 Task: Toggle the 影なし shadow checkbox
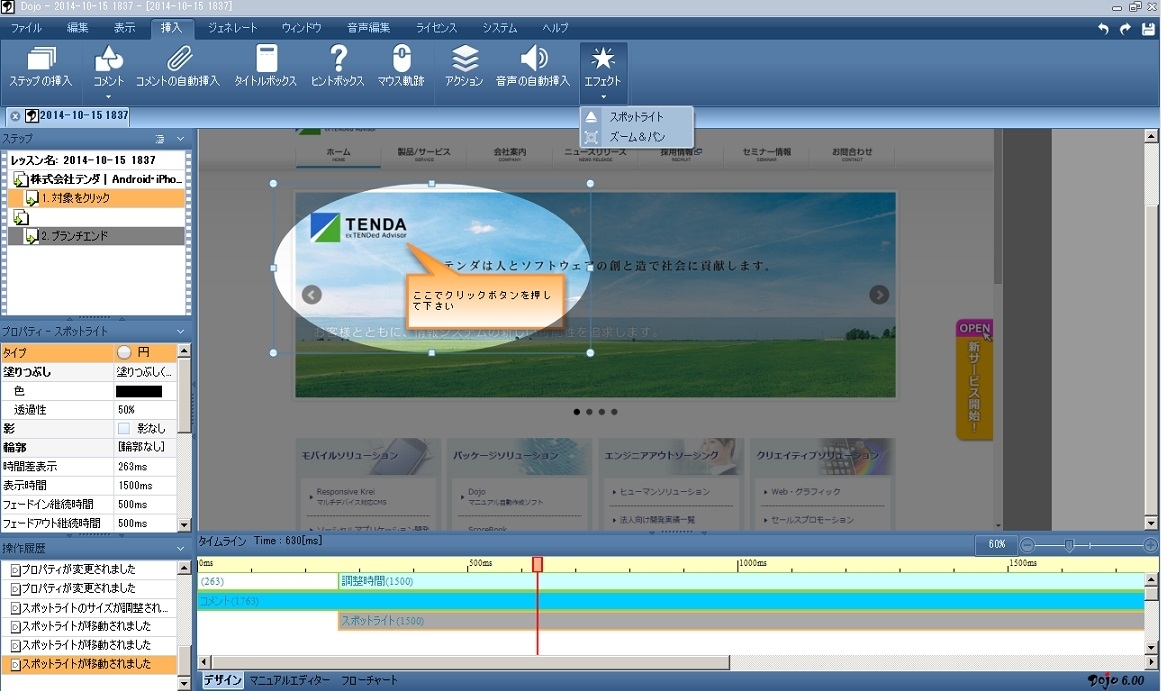click(x=124, y=429)
